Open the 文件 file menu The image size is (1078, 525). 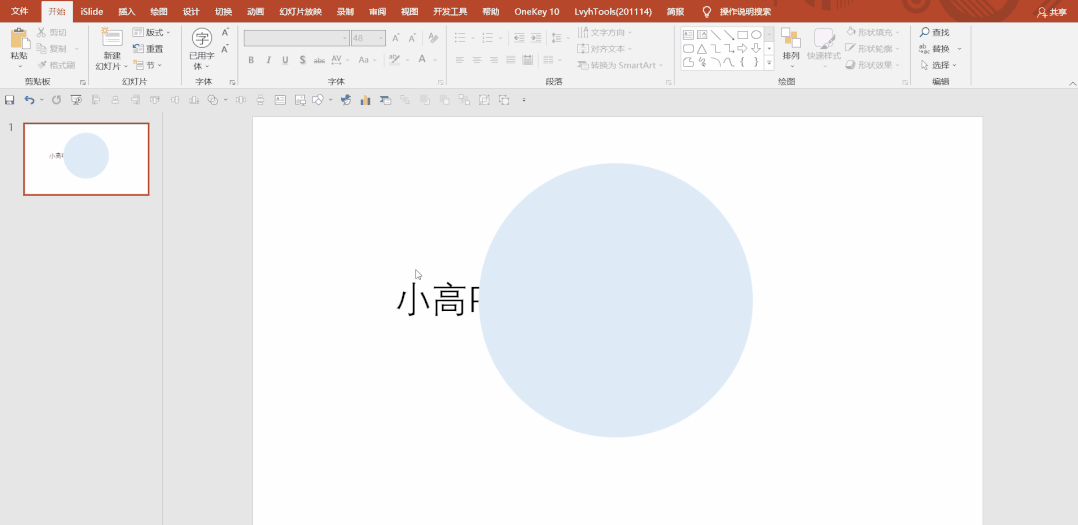coord(20,12)
